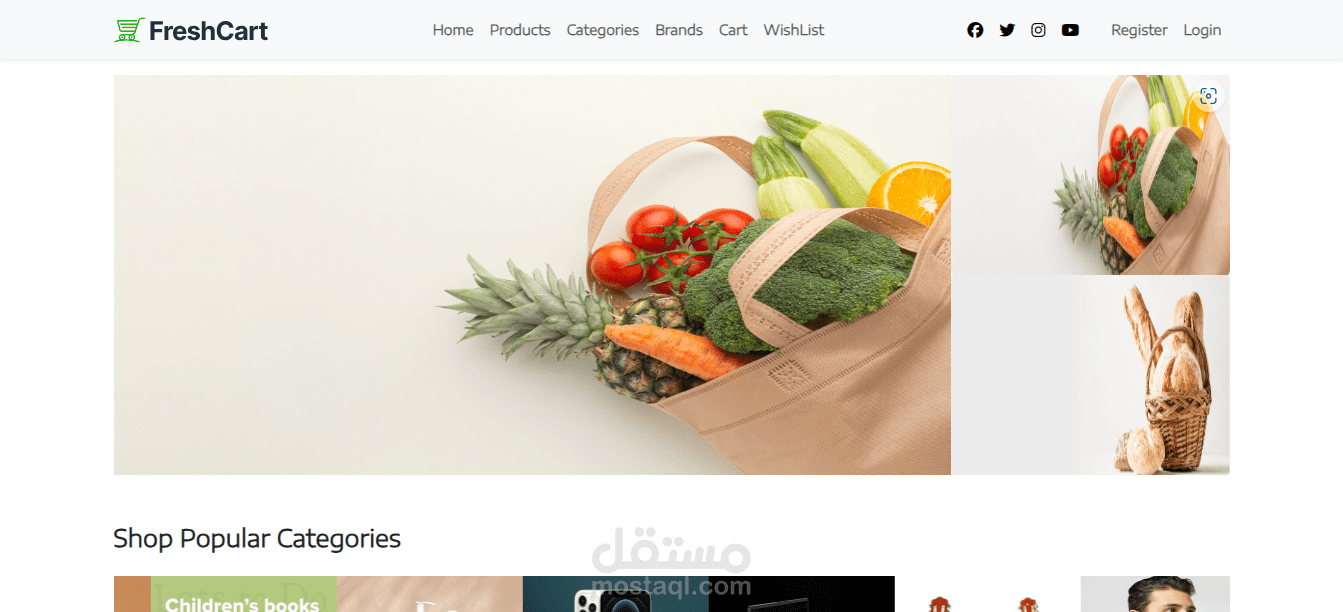Image resolution: width=1343 pixels, height=612 pixels.
Task: Open the WishList page
Action: 794,30
